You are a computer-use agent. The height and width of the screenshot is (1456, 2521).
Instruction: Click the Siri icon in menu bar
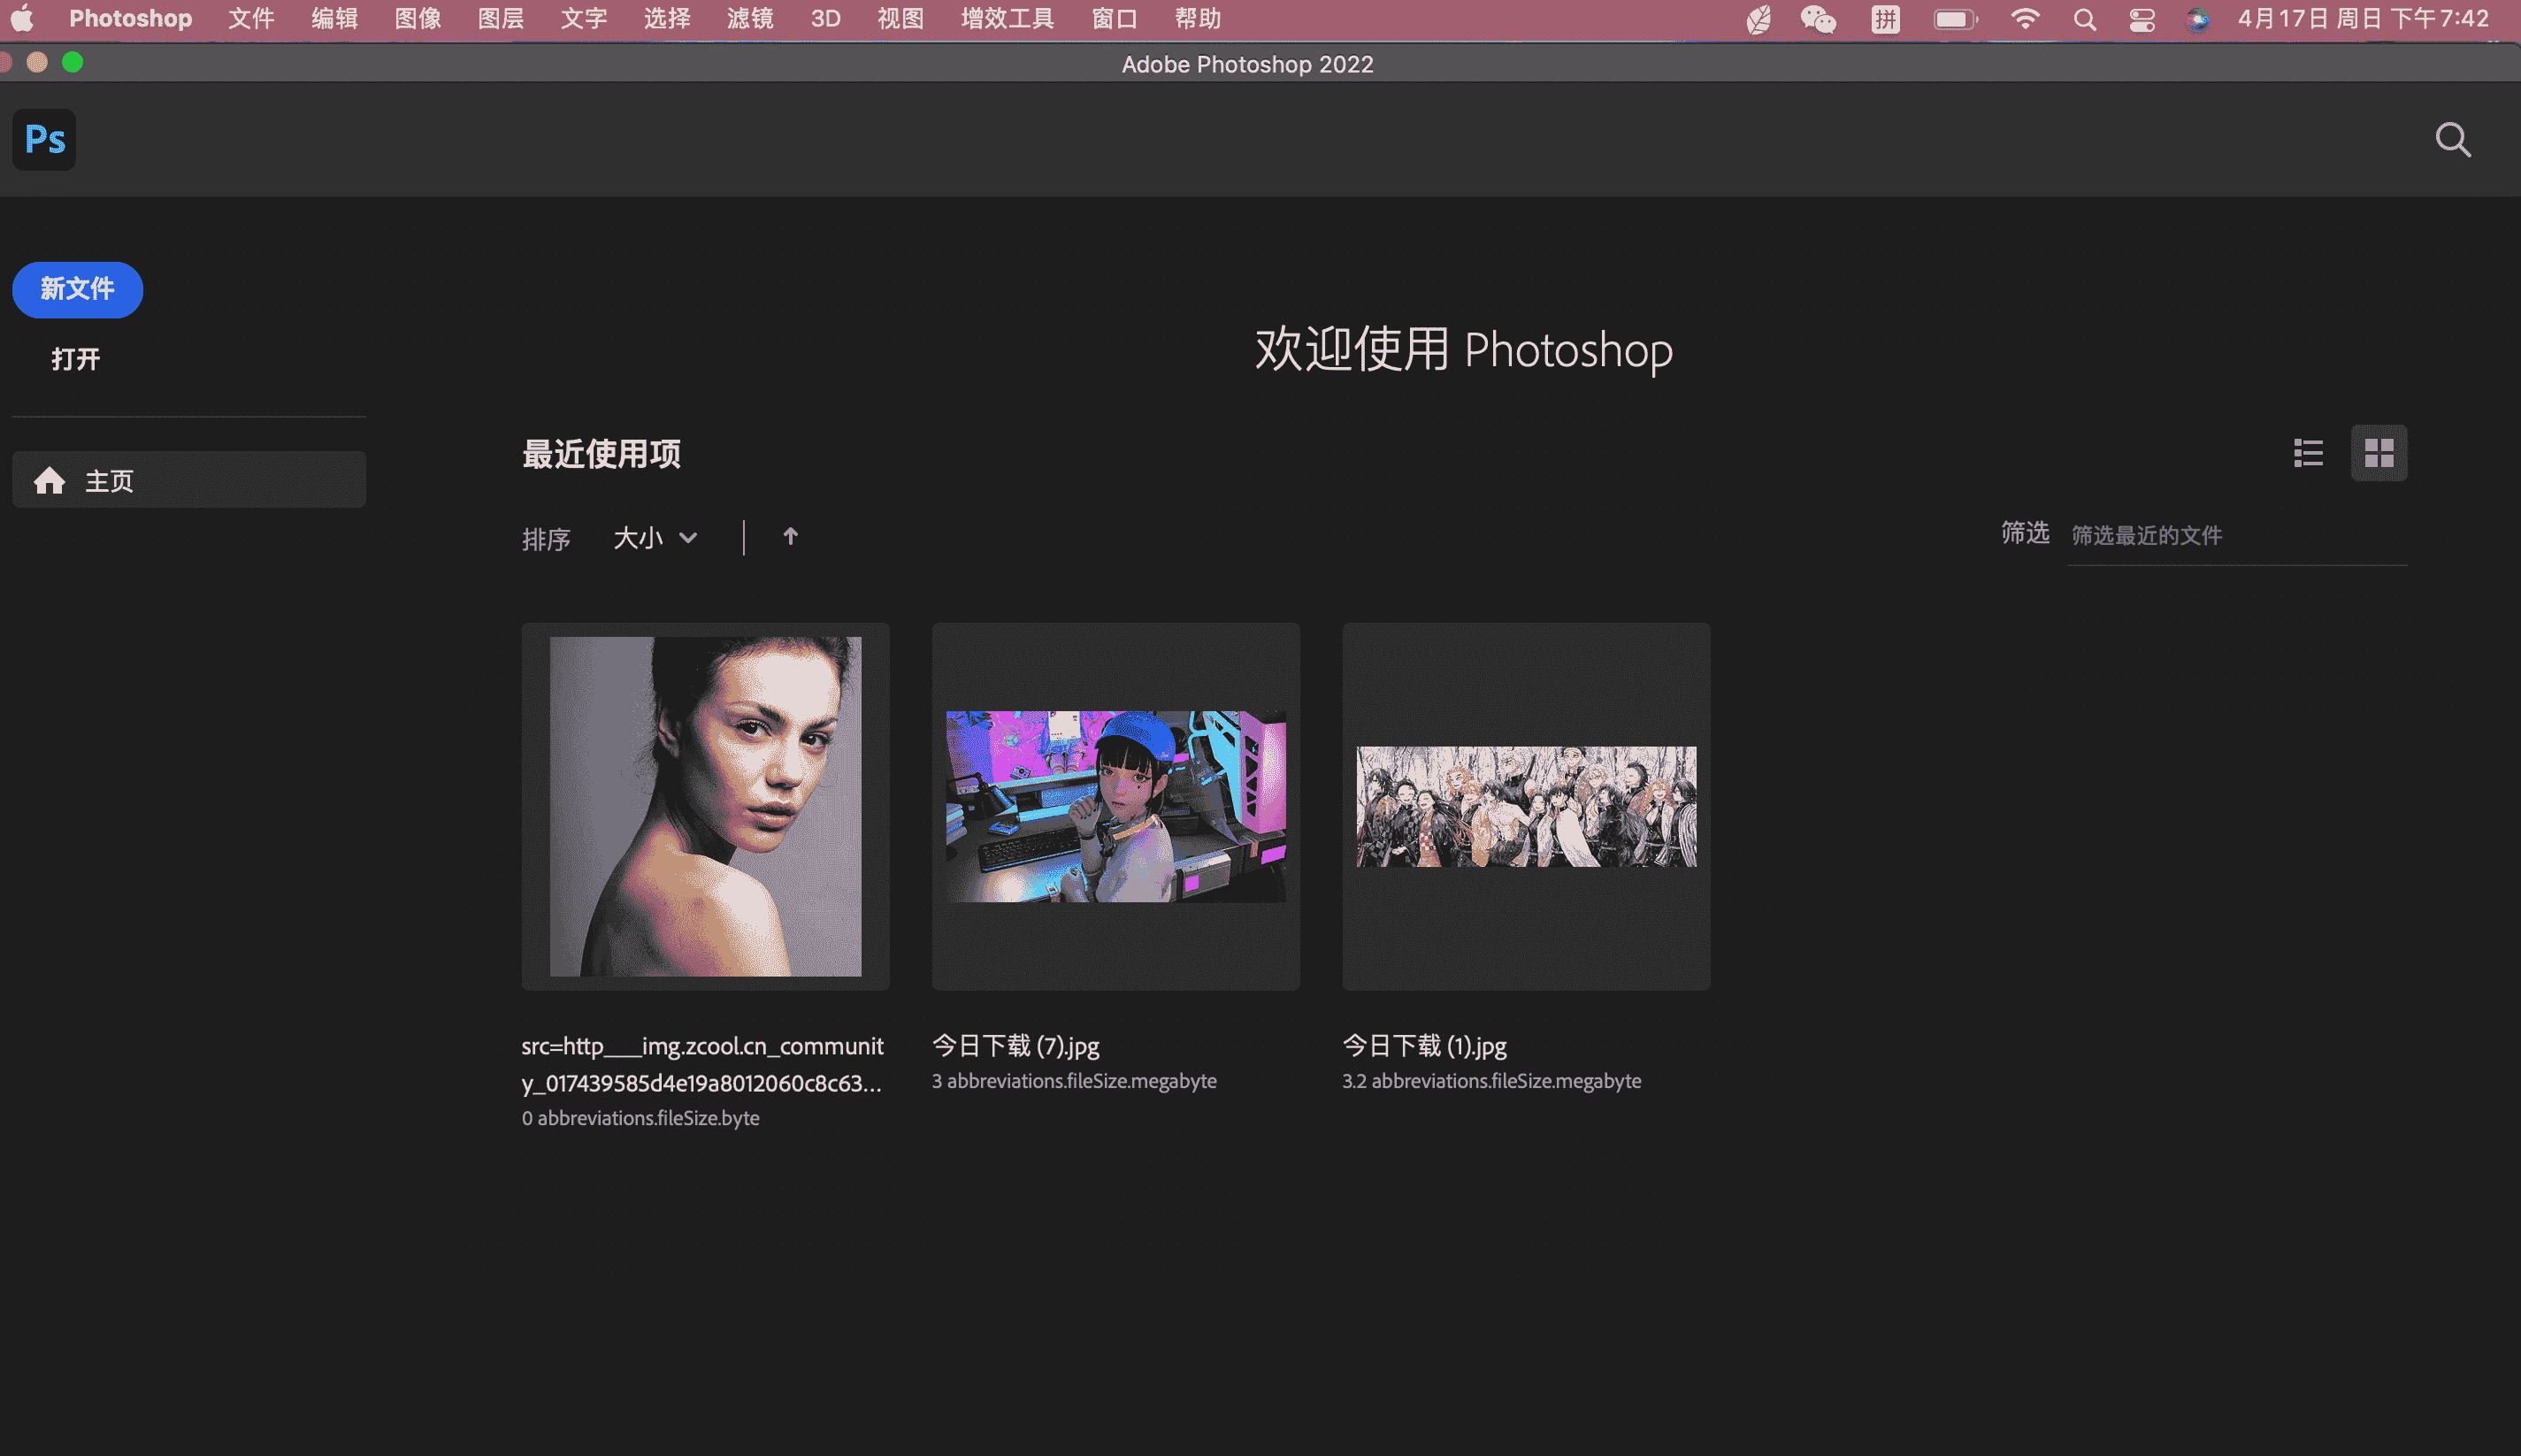2197,19
